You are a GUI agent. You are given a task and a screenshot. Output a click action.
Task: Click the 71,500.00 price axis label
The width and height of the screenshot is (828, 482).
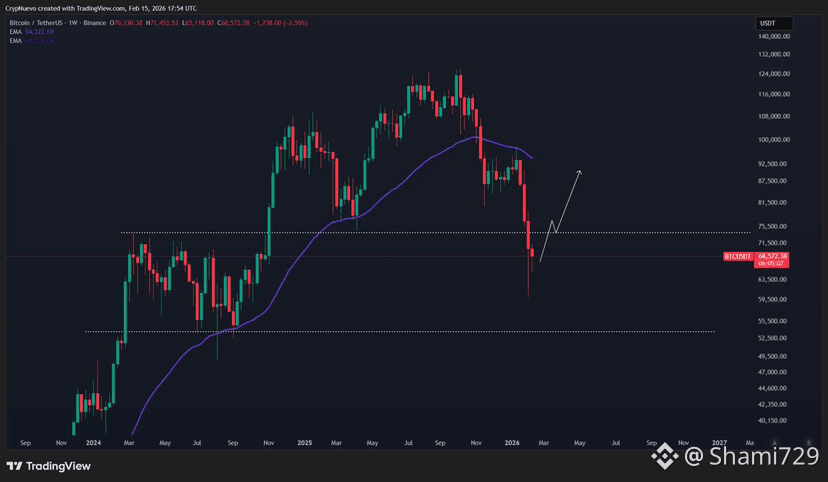point(775,243)
